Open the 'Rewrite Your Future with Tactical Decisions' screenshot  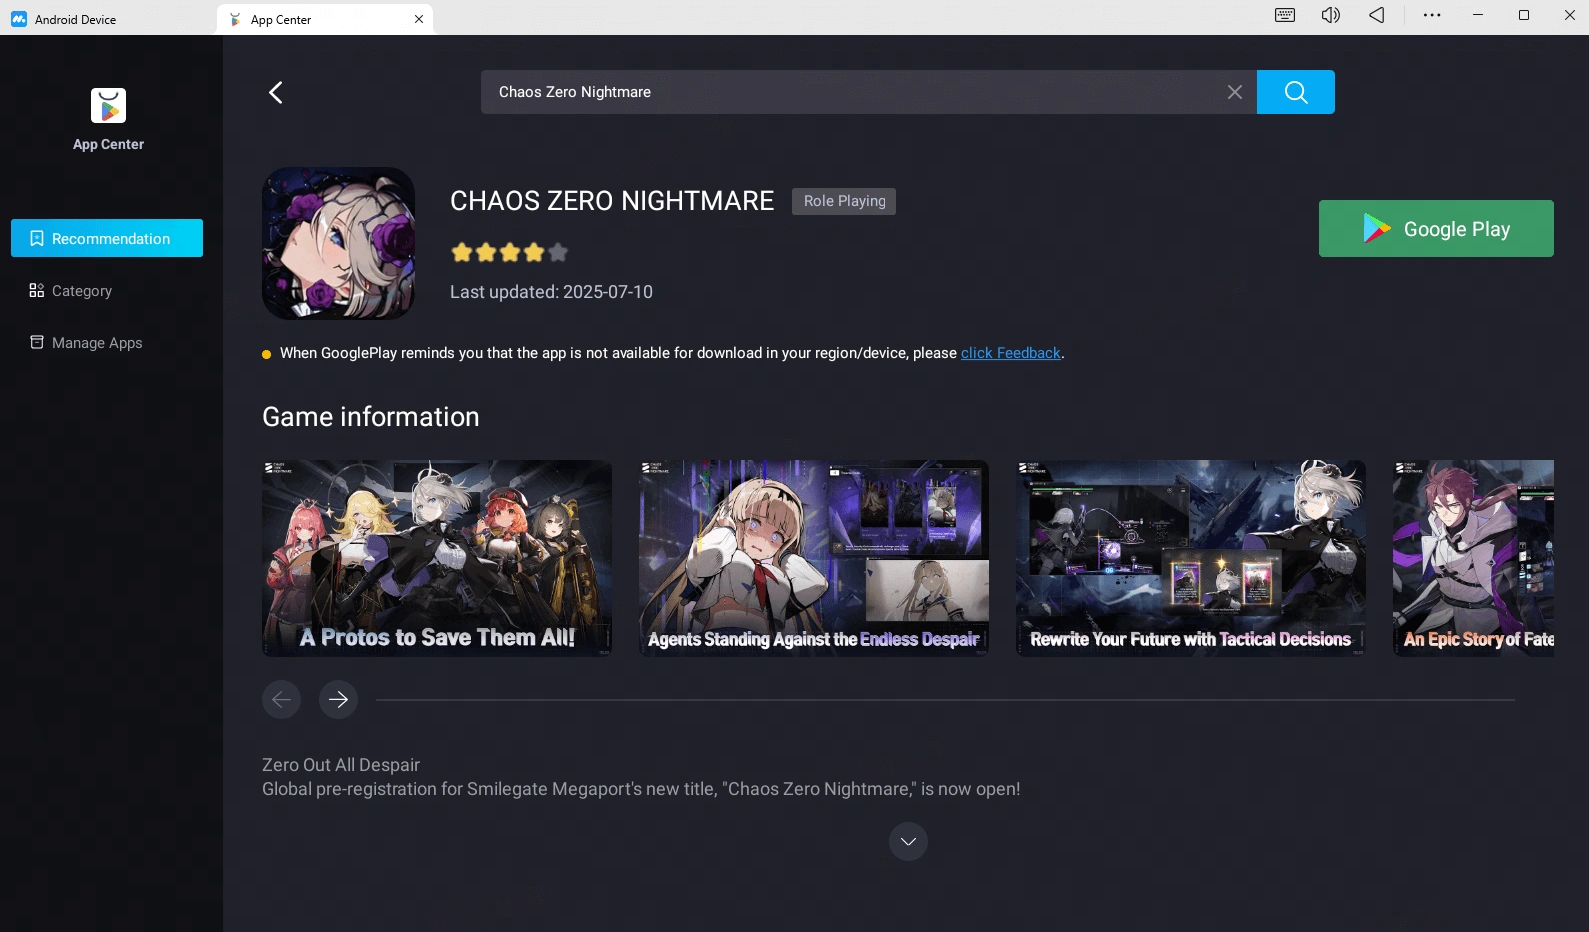coord(1191,558)
